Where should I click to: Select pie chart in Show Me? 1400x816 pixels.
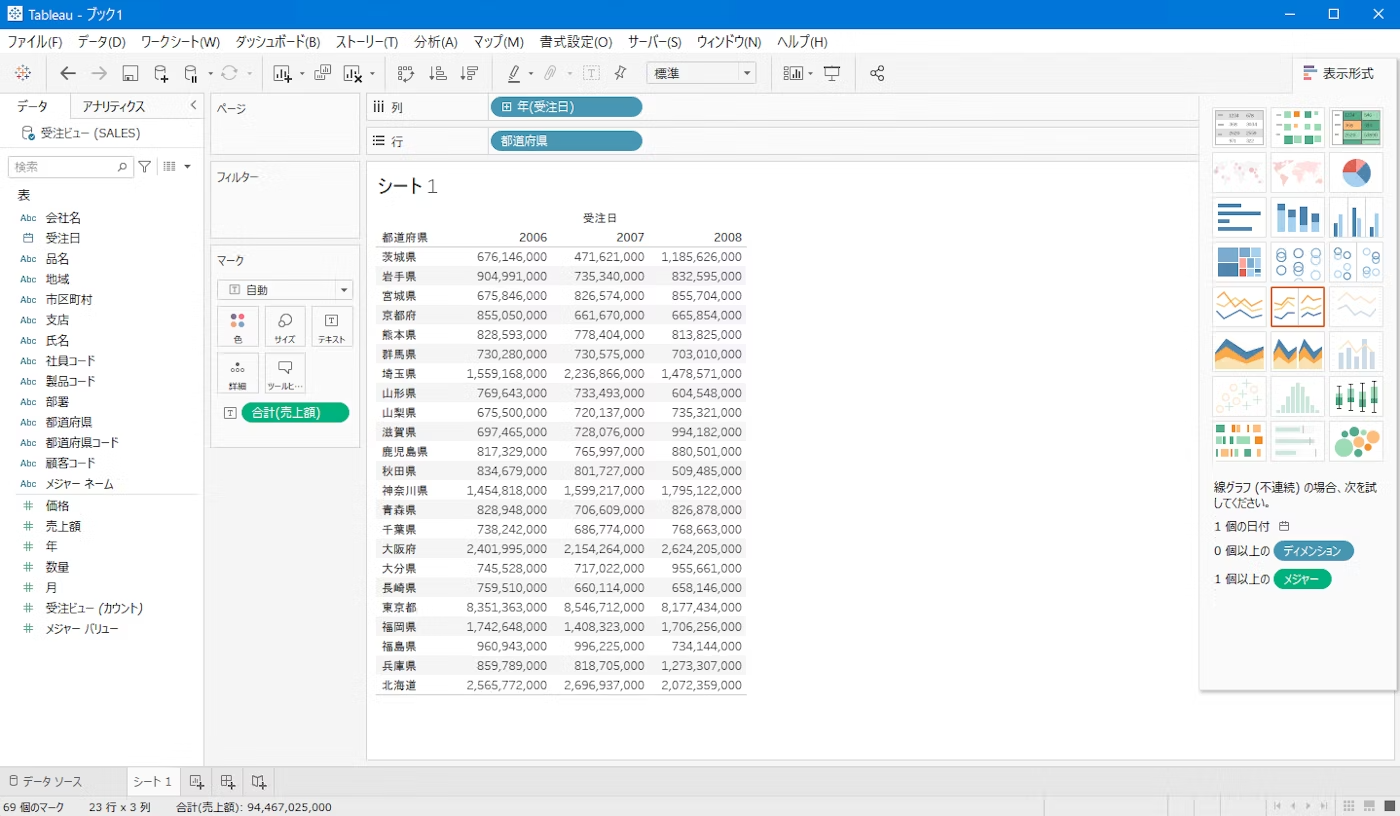click(1355, 172)
